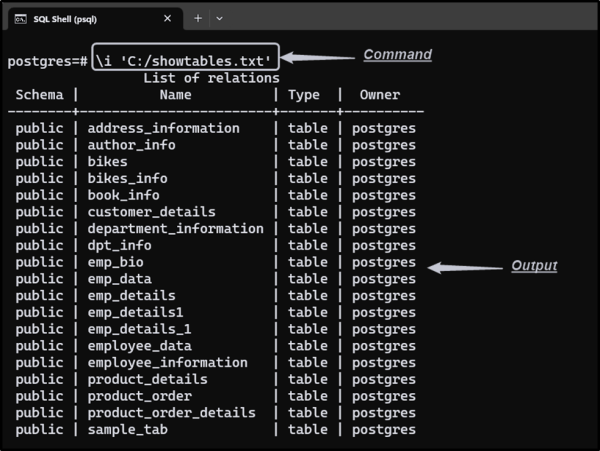Click the List of relations title
The height and width of the screenshot is (451, 600).
click(x=211, y=78)
